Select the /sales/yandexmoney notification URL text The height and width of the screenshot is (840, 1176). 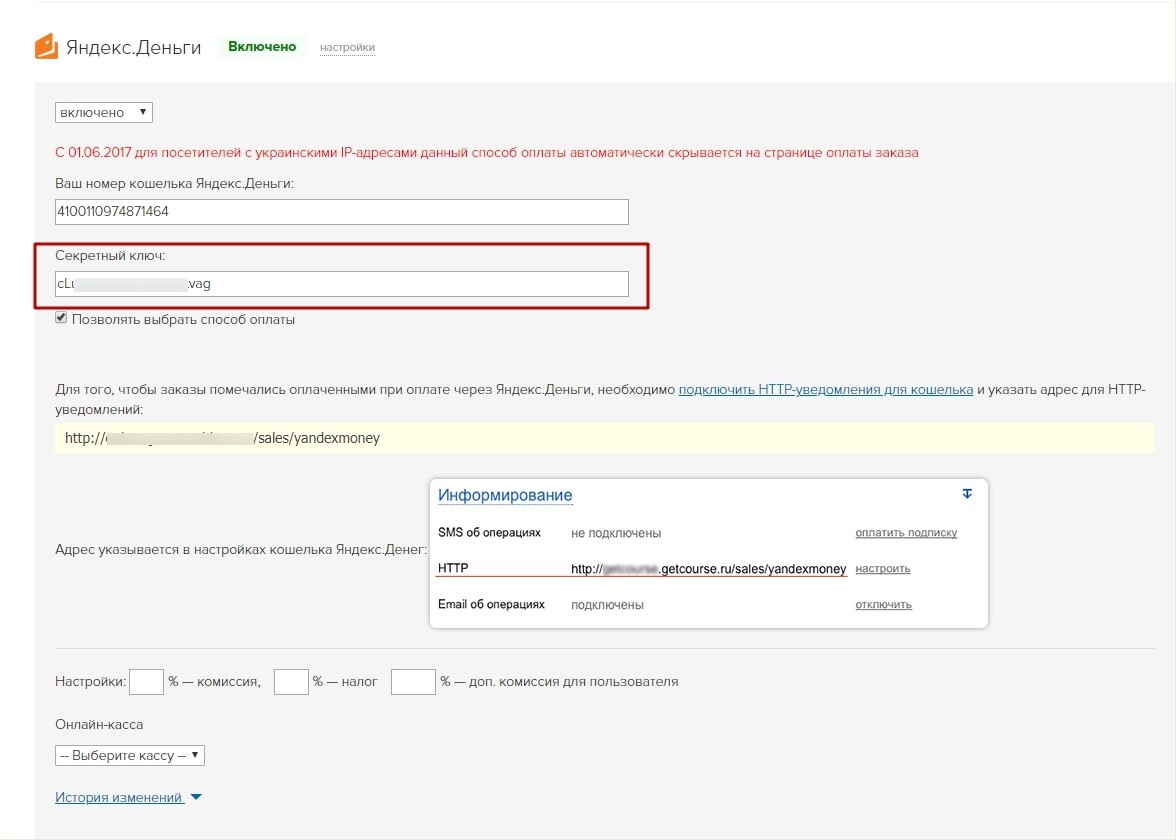click(x=222, y=438)
